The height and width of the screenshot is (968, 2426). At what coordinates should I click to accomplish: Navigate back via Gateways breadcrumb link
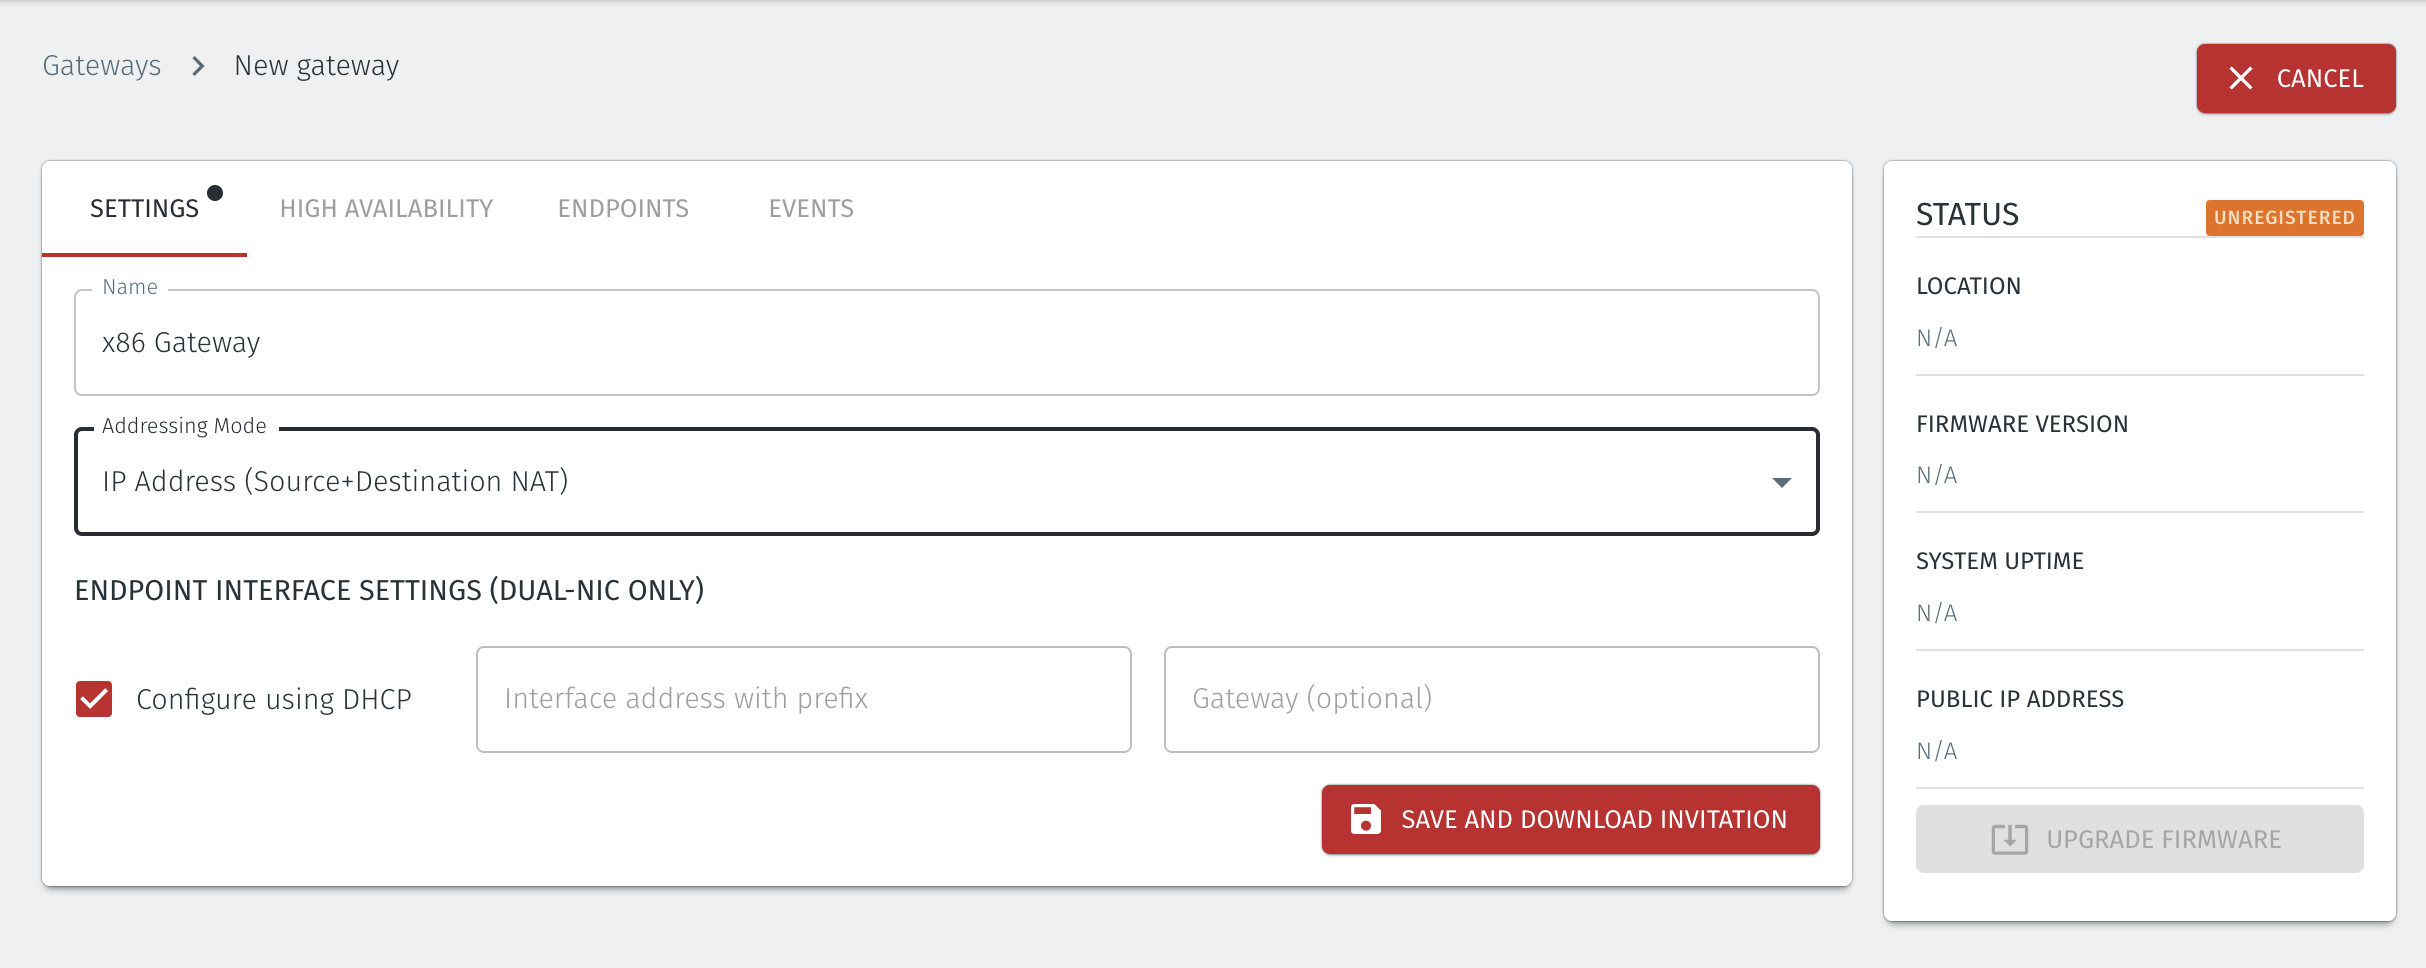click(x=102, y=66)
